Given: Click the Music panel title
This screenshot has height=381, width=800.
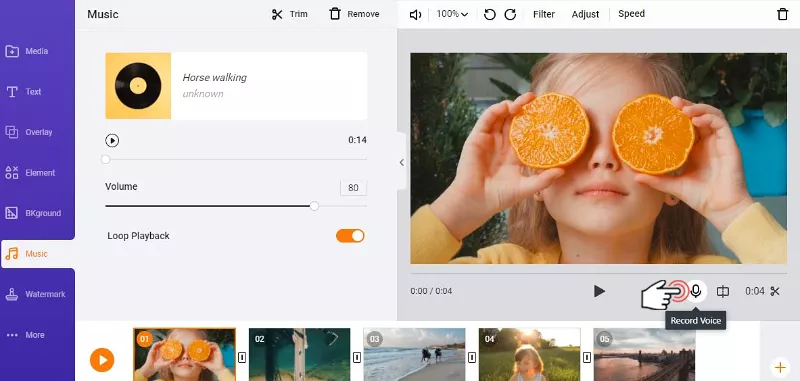Looking at the screenshot, I should tap(103, 14).
